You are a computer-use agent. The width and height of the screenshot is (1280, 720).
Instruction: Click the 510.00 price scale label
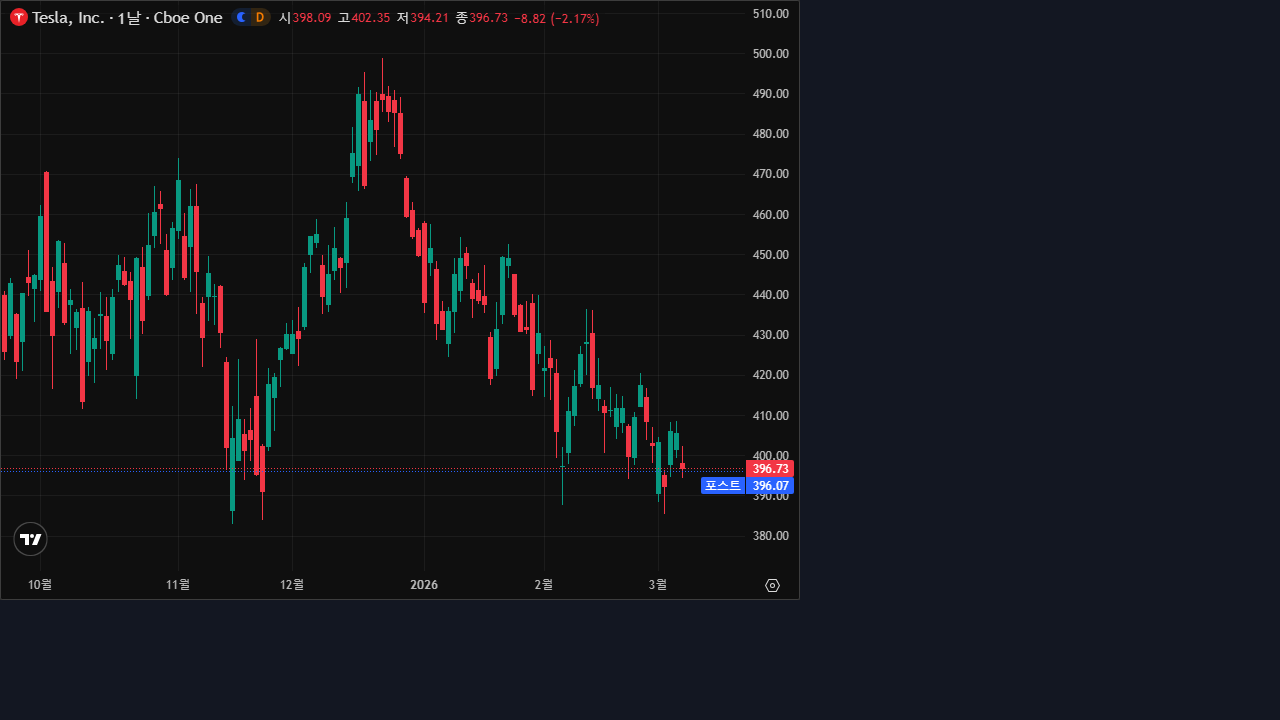pyautogui.click(x=771, y=13)
